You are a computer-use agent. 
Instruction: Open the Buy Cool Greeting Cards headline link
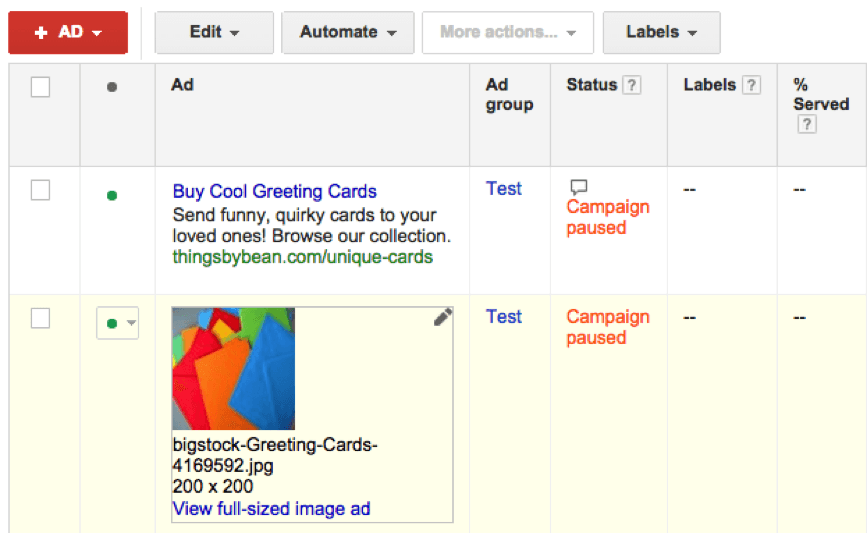(x=275, y=191)
